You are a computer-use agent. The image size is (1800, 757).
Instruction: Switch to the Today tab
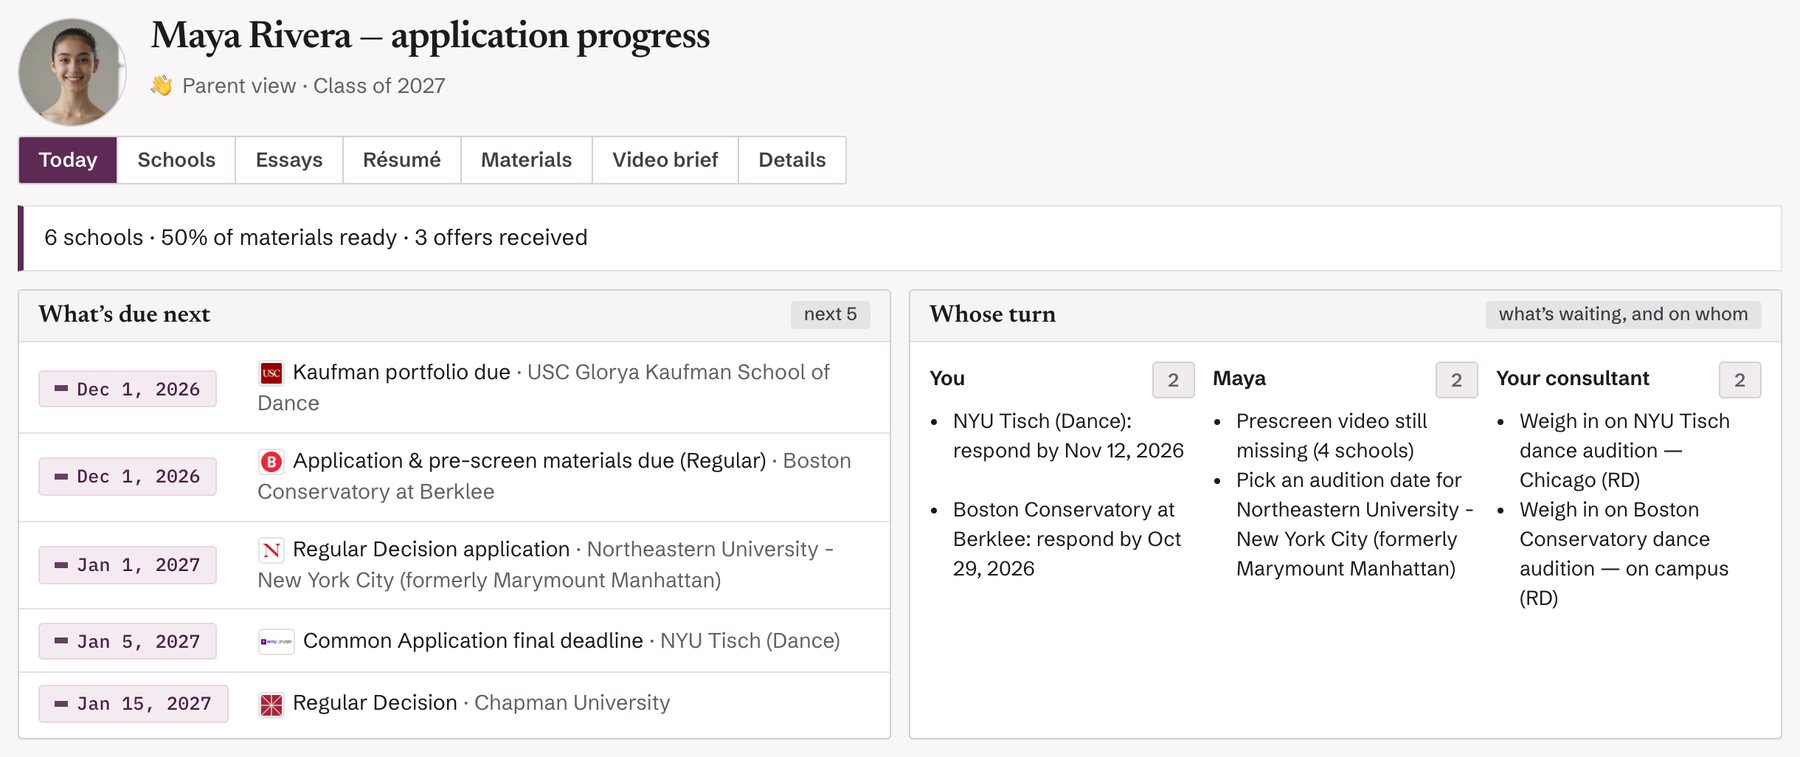tap(68, 160)
